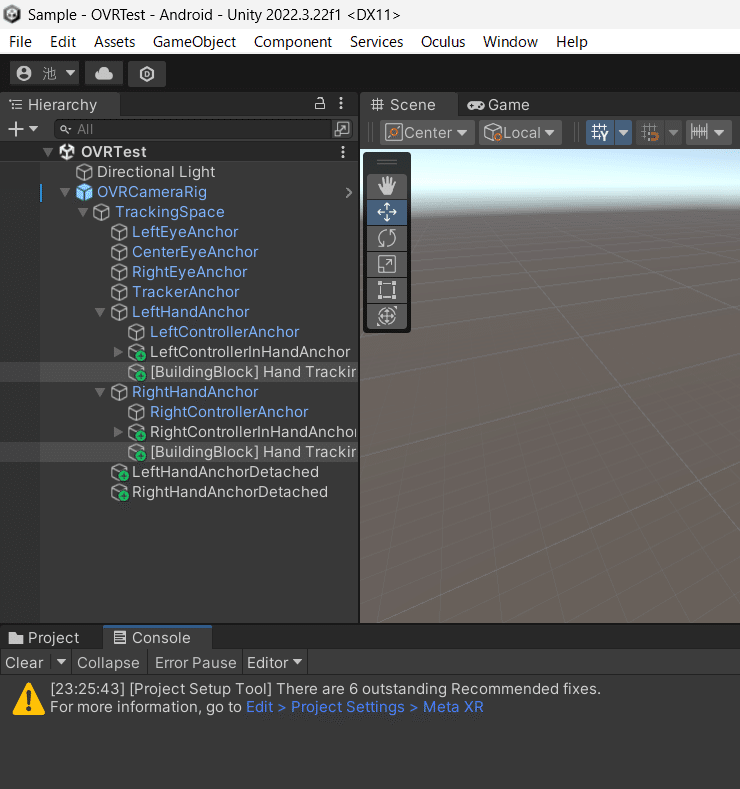Viewport: 740px width, 789px height.
Task: Open the Window menu
Action: click(x=510, y=42)
